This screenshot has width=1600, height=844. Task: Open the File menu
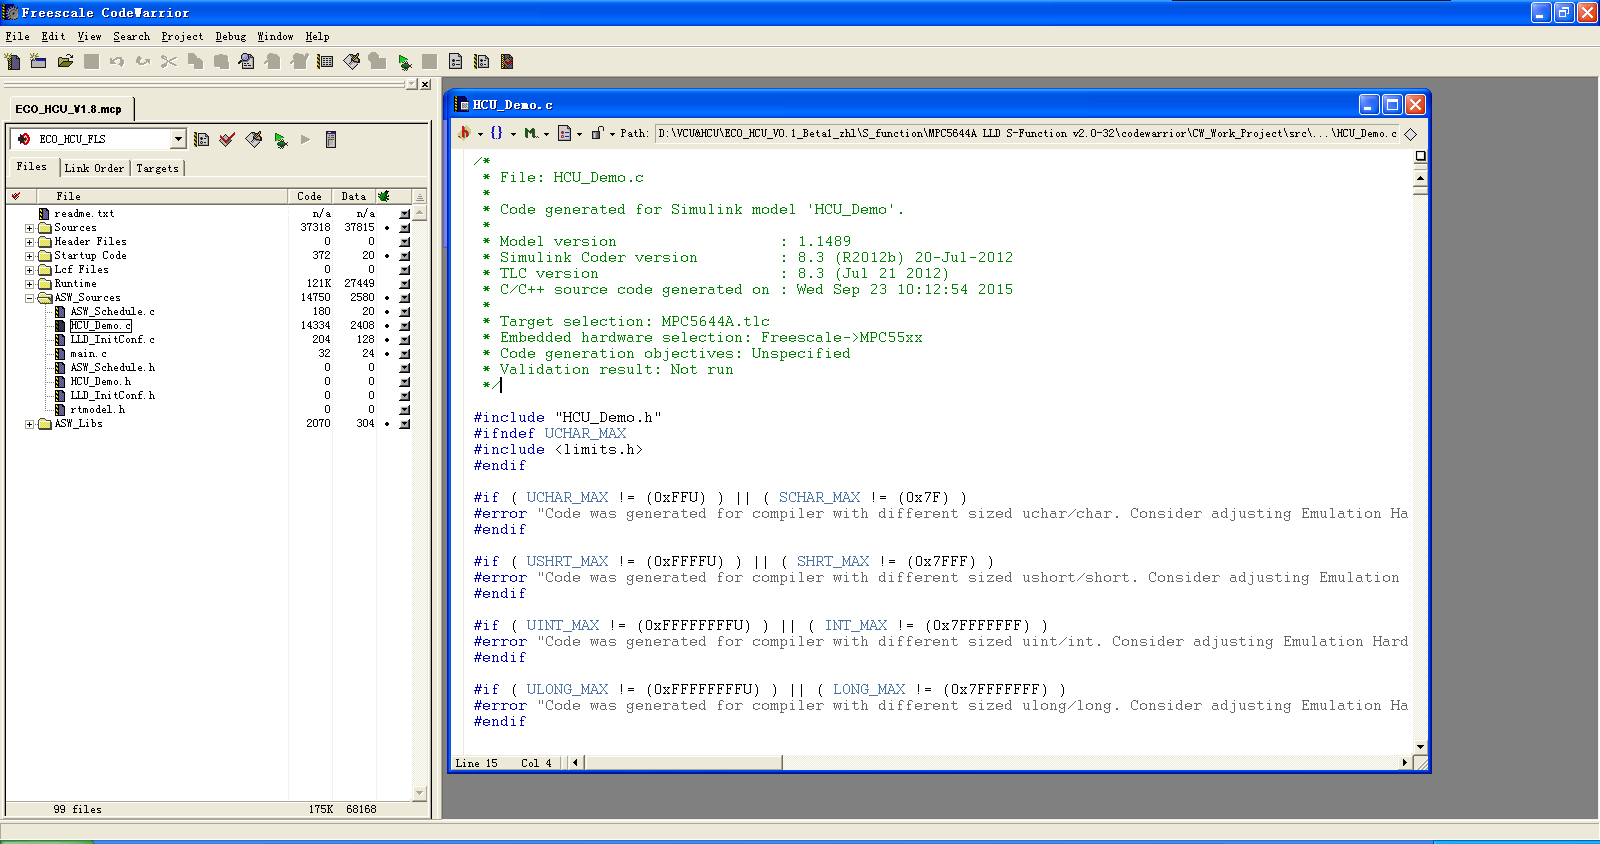coord(17,37)
